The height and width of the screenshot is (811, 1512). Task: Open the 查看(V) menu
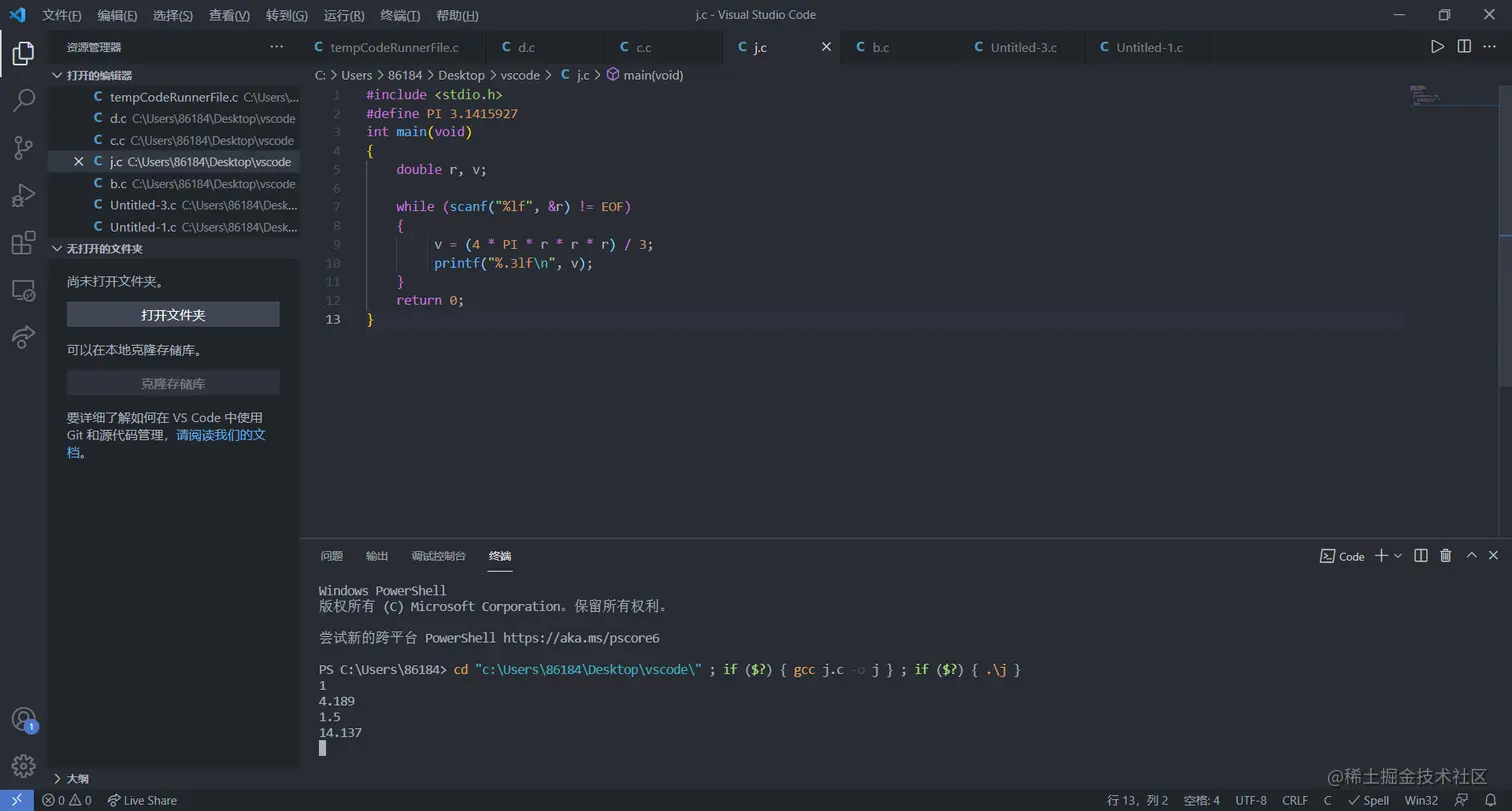[x=230, y=15]
